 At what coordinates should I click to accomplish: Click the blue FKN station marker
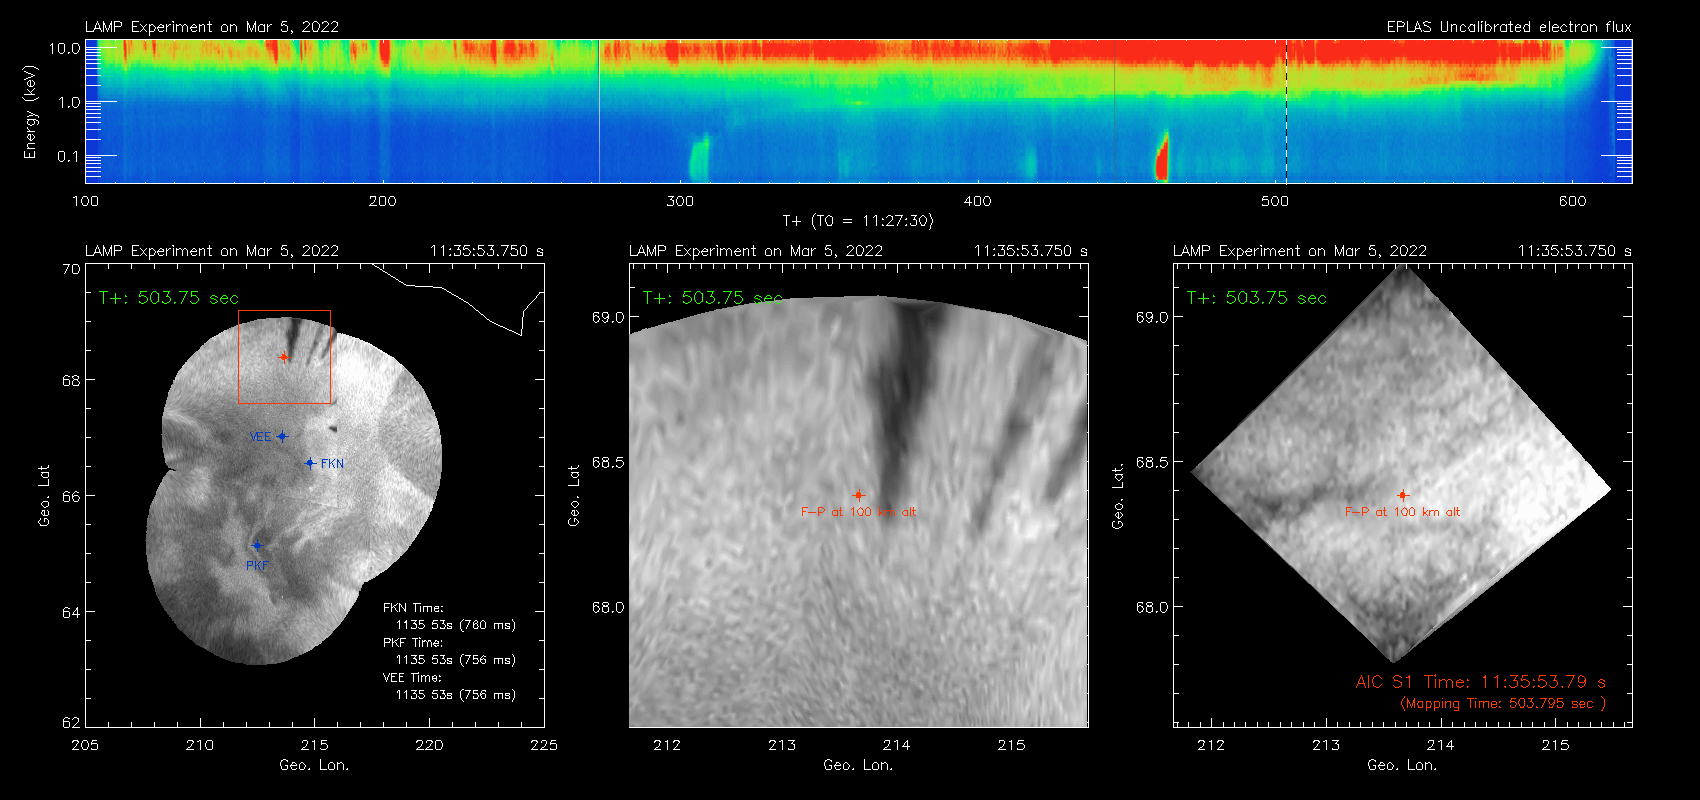coord(311,463)
